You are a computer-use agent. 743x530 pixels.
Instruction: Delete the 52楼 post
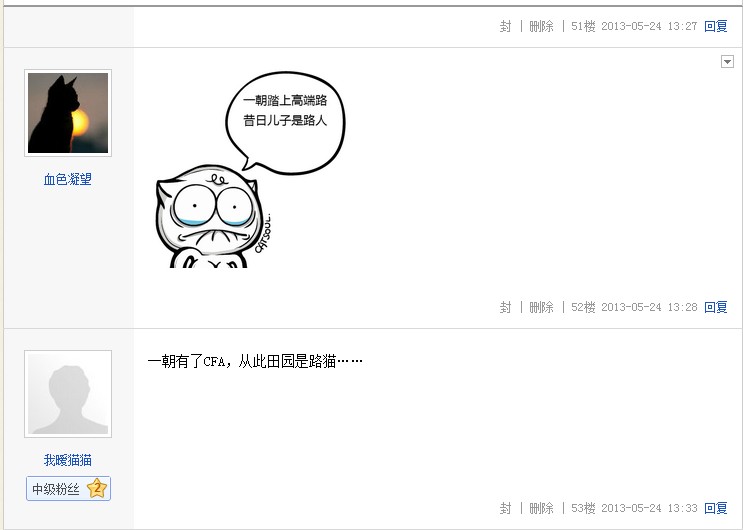point(541,307)
